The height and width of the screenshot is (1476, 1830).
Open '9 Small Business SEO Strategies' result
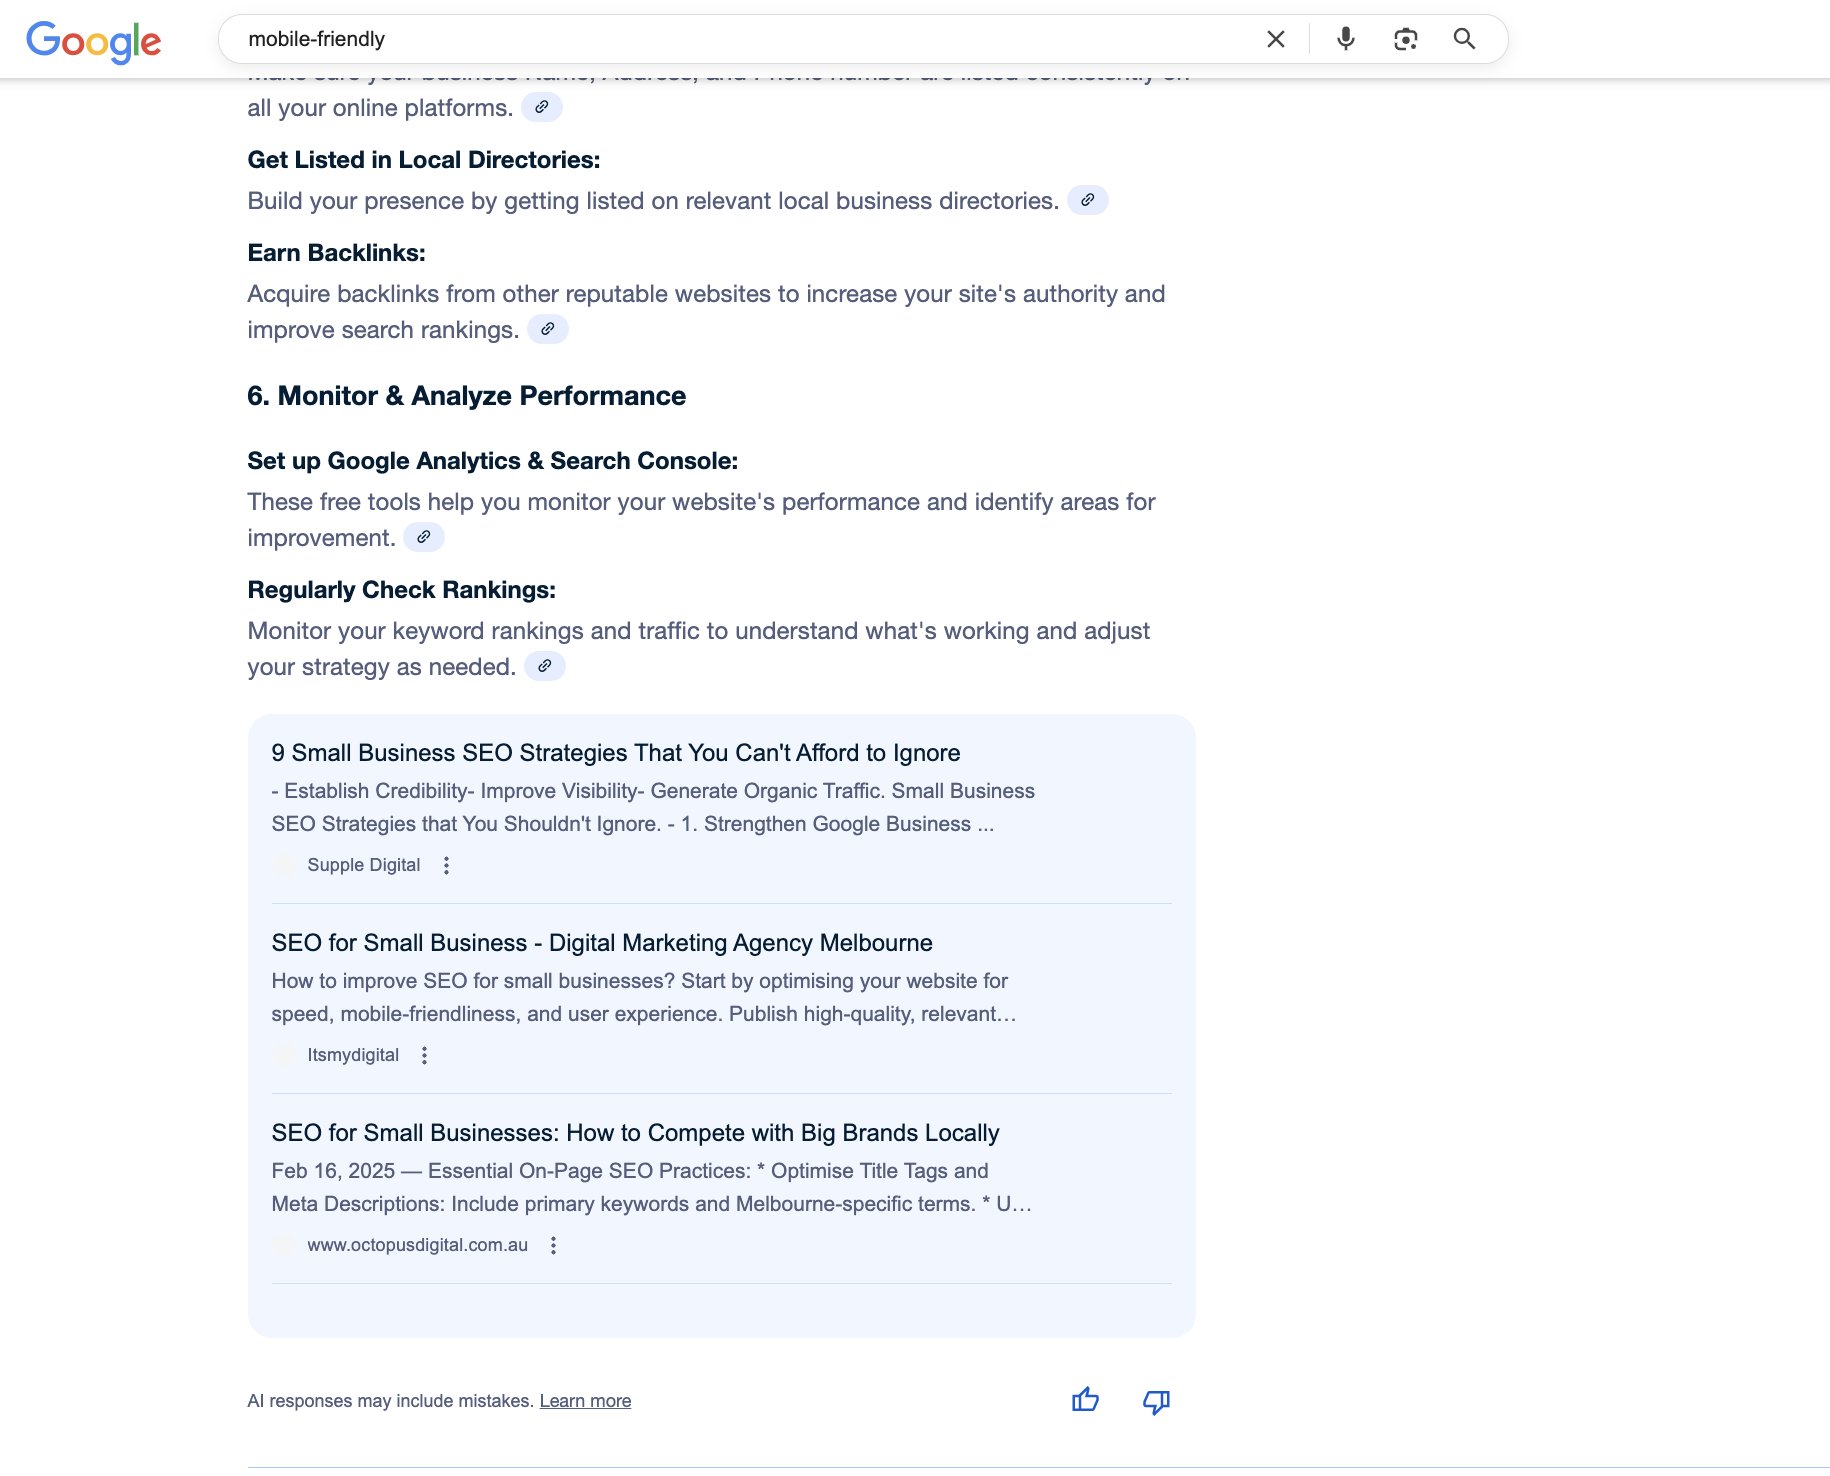(616, 753)
